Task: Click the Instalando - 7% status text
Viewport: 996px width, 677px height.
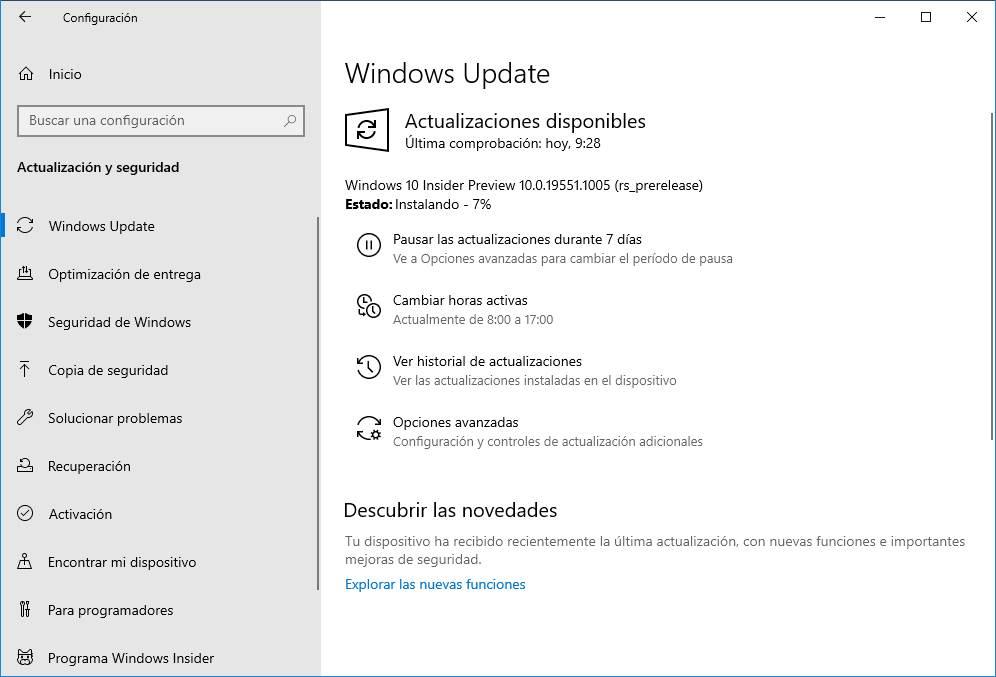Action: coord(443,204)
